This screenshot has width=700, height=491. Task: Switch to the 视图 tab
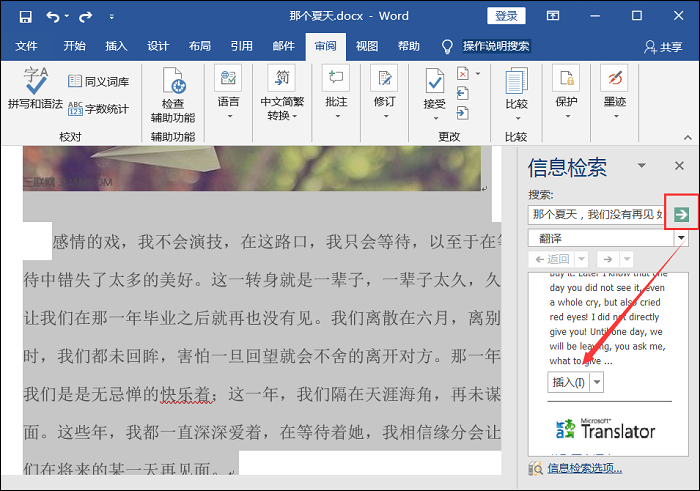click(367, 46)
